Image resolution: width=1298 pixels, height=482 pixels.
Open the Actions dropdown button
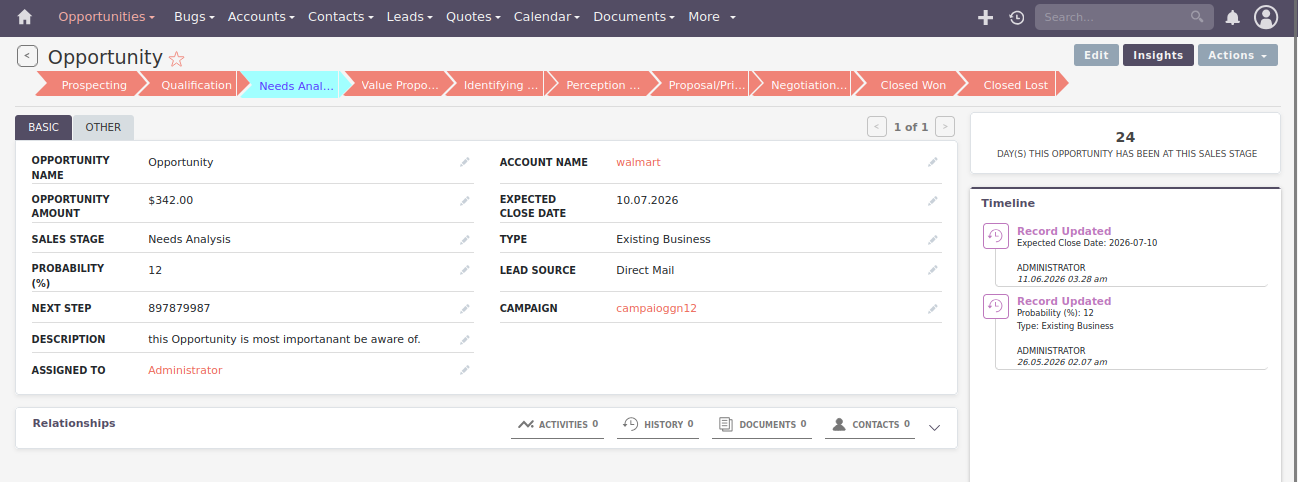[x=1238, y=56]
